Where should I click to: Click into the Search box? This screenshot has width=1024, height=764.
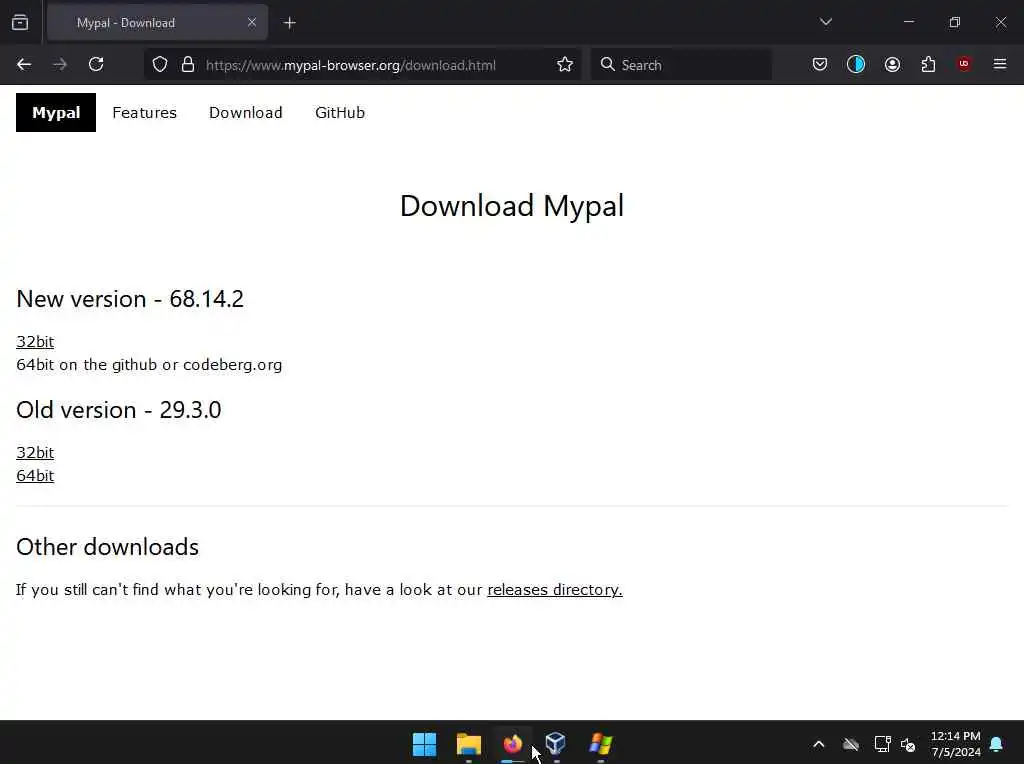(x=680, y=65)
